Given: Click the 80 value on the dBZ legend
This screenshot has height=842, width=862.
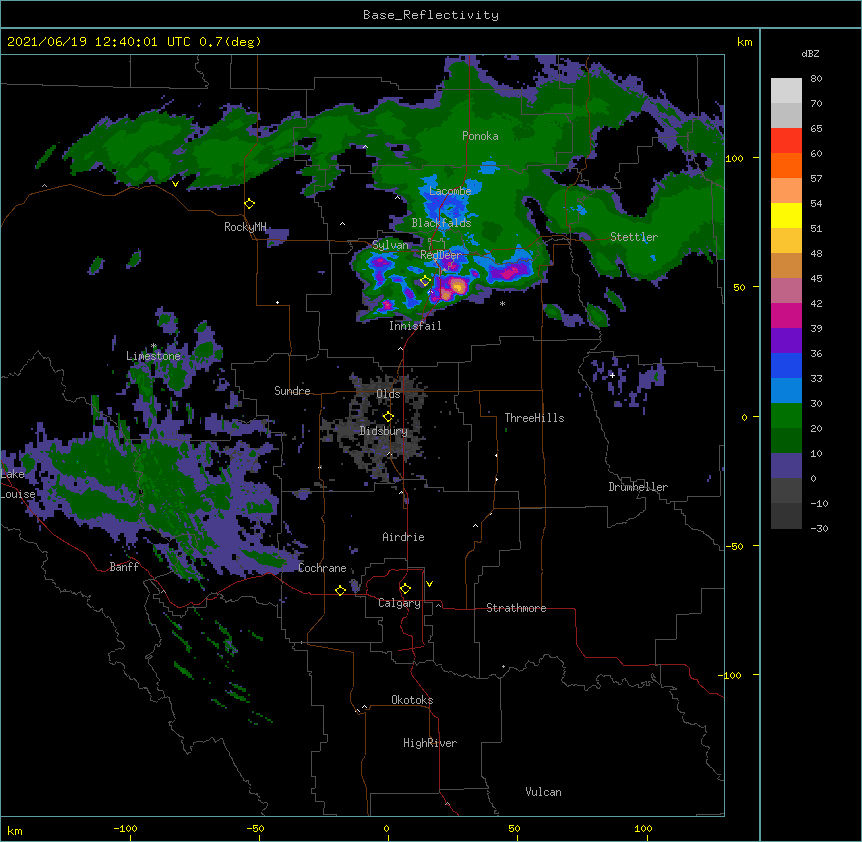Looking at the screenshot, I should [816, 79].
